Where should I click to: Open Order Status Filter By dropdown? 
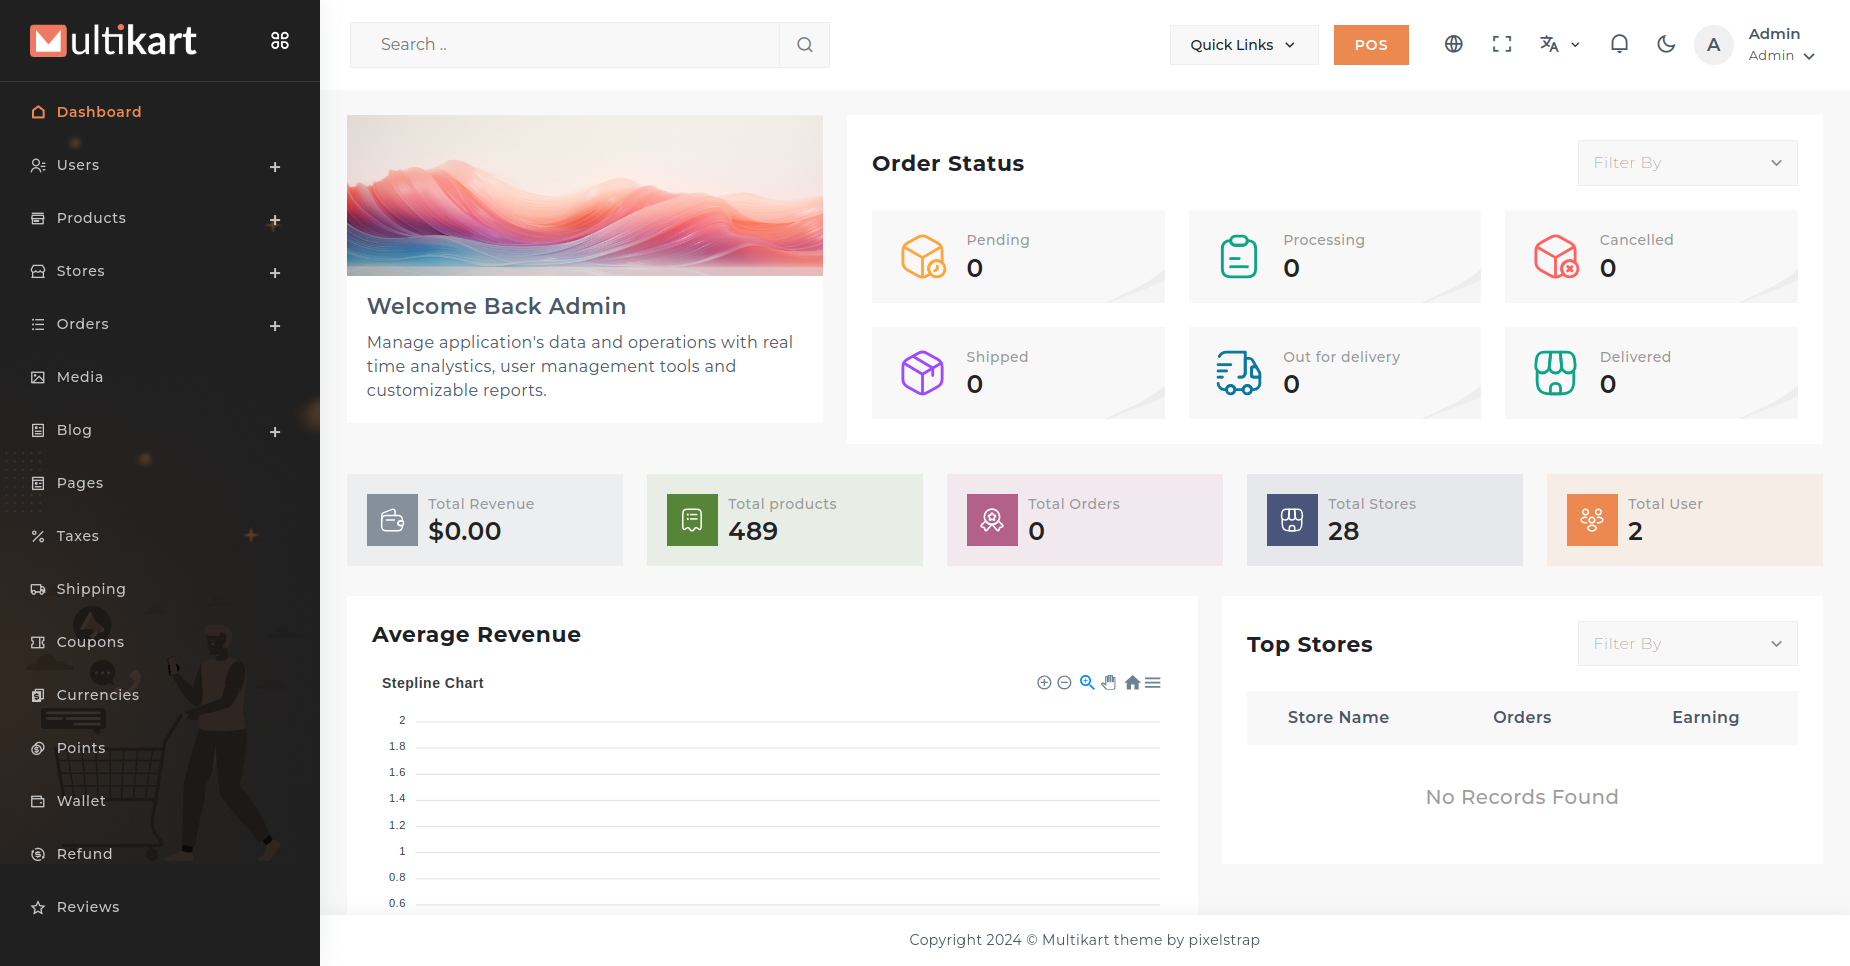point(1687,163)
